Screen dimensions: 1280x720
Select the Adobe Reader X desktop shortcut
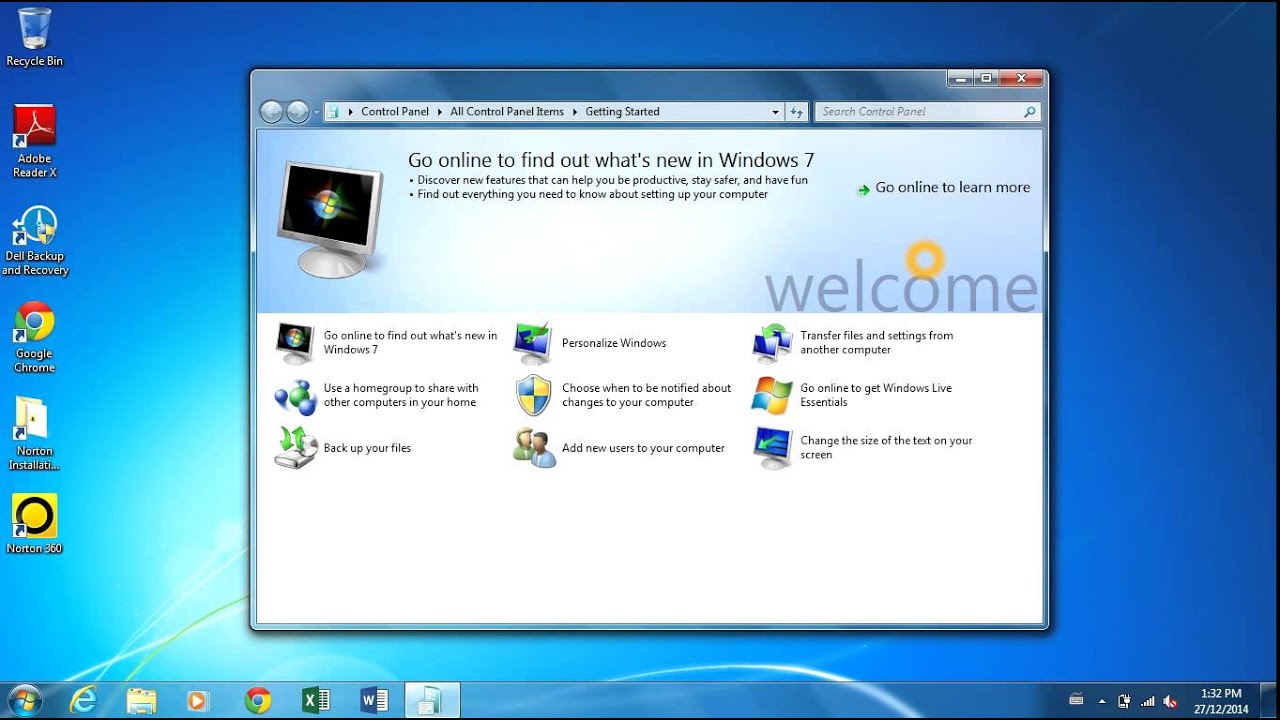pos(34,141)
